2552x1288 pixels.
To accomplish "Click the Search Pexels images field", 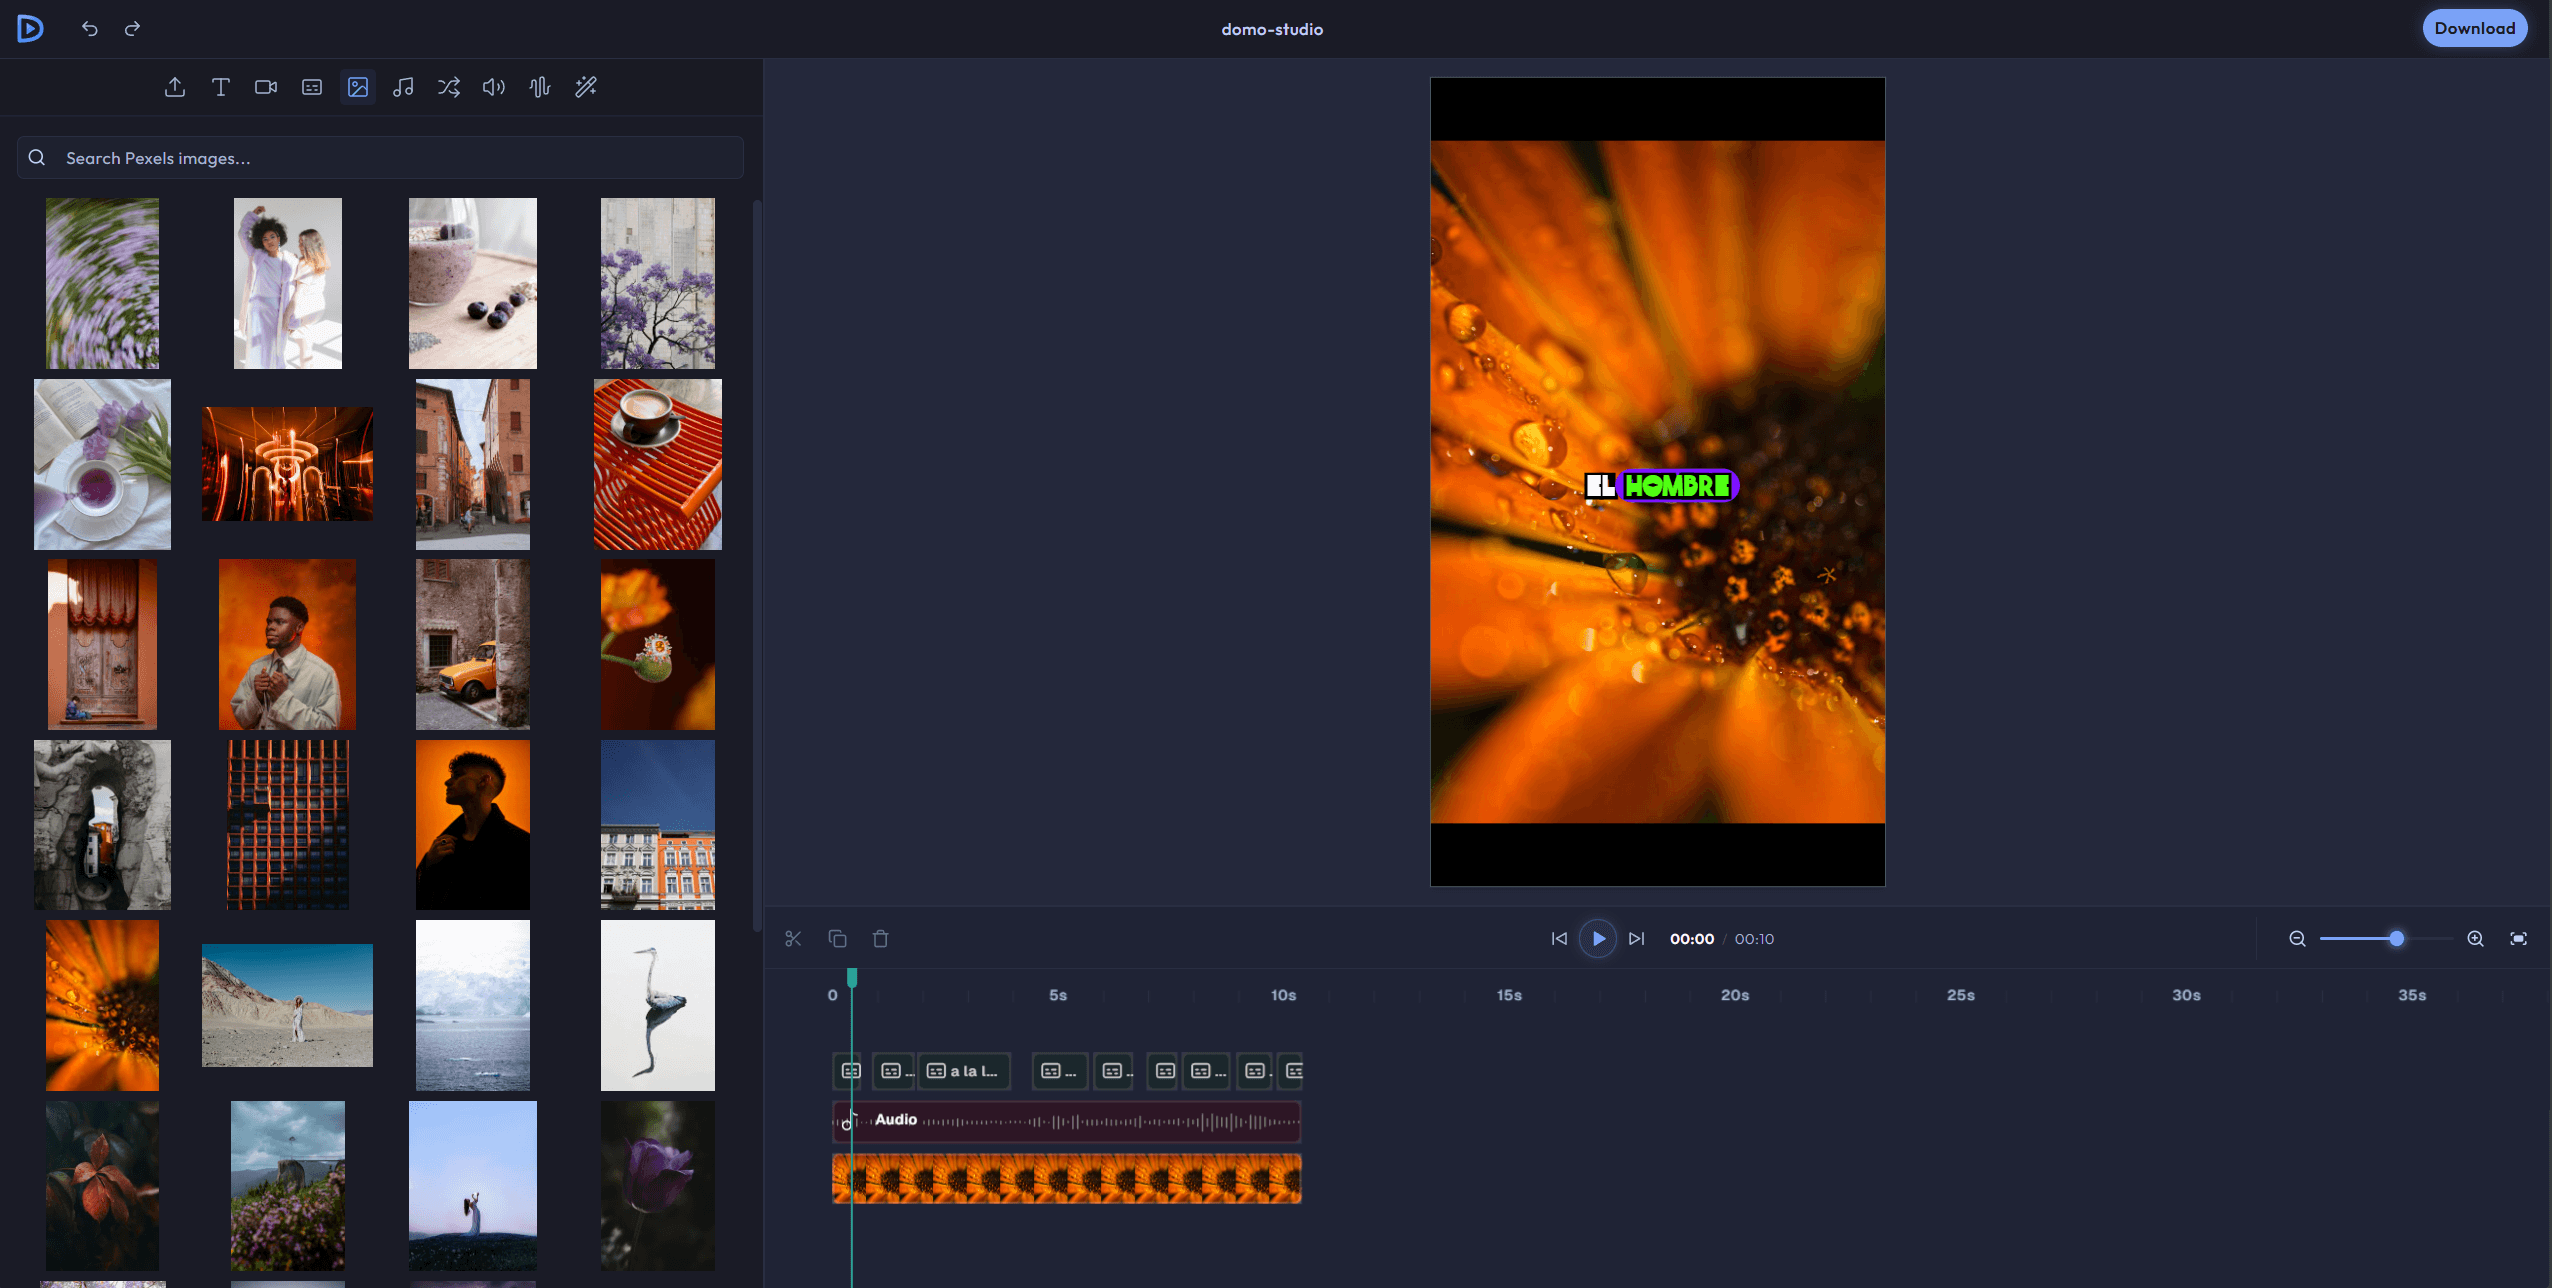I will coord(380,158).
